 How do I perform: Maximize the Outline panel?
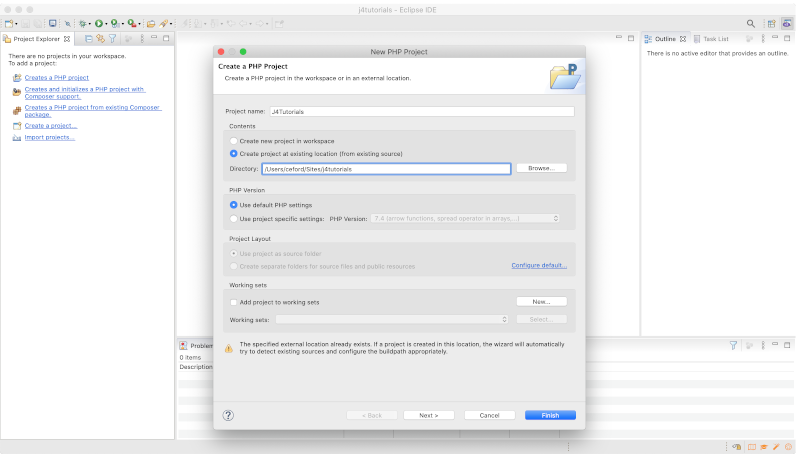click(x=787, y=38)
